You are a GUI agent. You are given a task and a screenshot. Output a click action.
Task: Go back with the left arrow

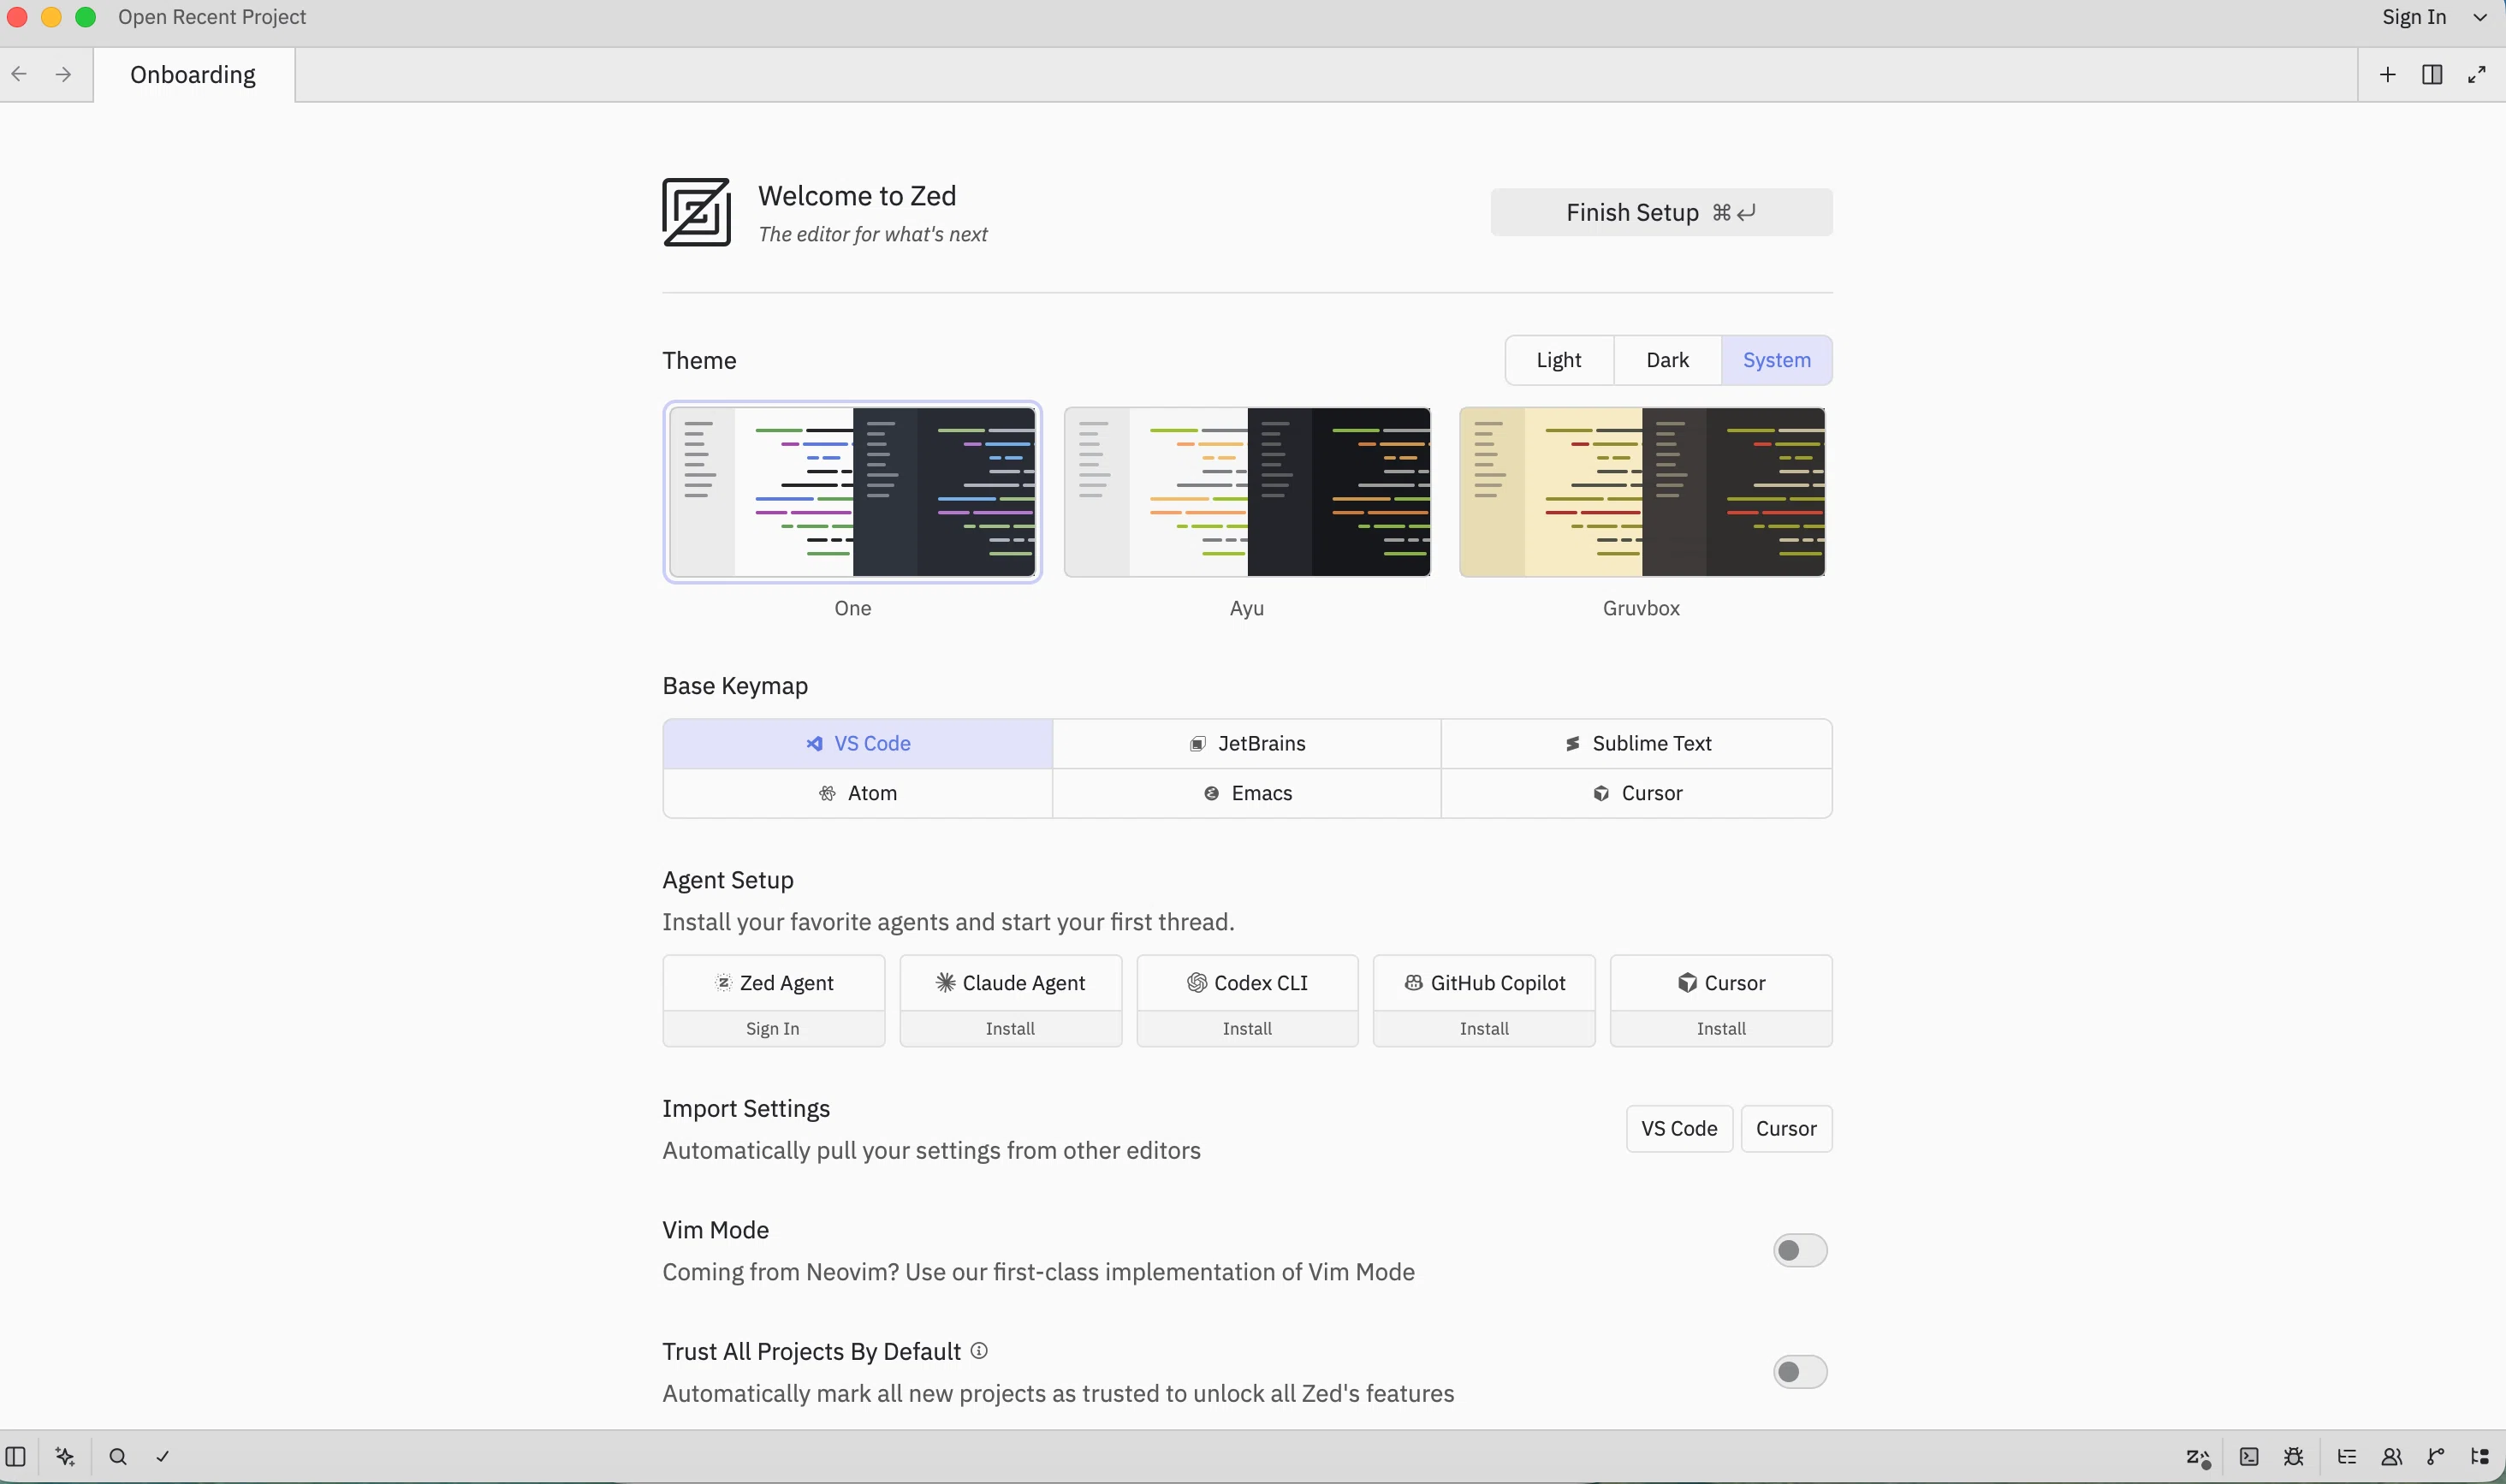(x=19, y=74)
